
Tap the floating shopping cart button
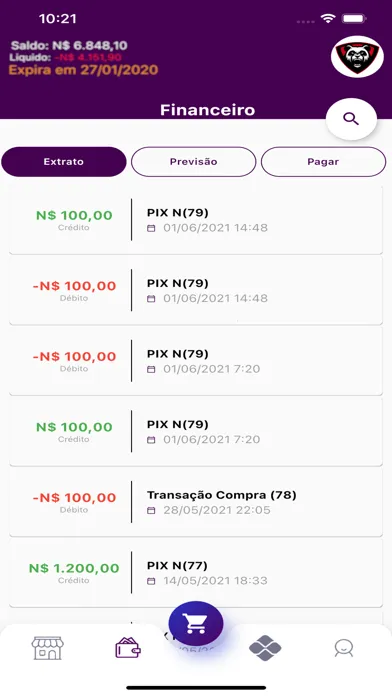point(196,624)
